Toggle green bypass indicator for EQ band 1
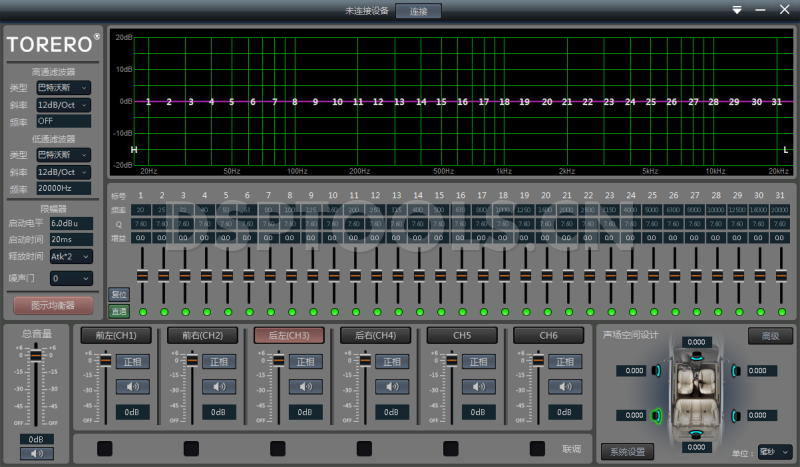 [141, 312]
